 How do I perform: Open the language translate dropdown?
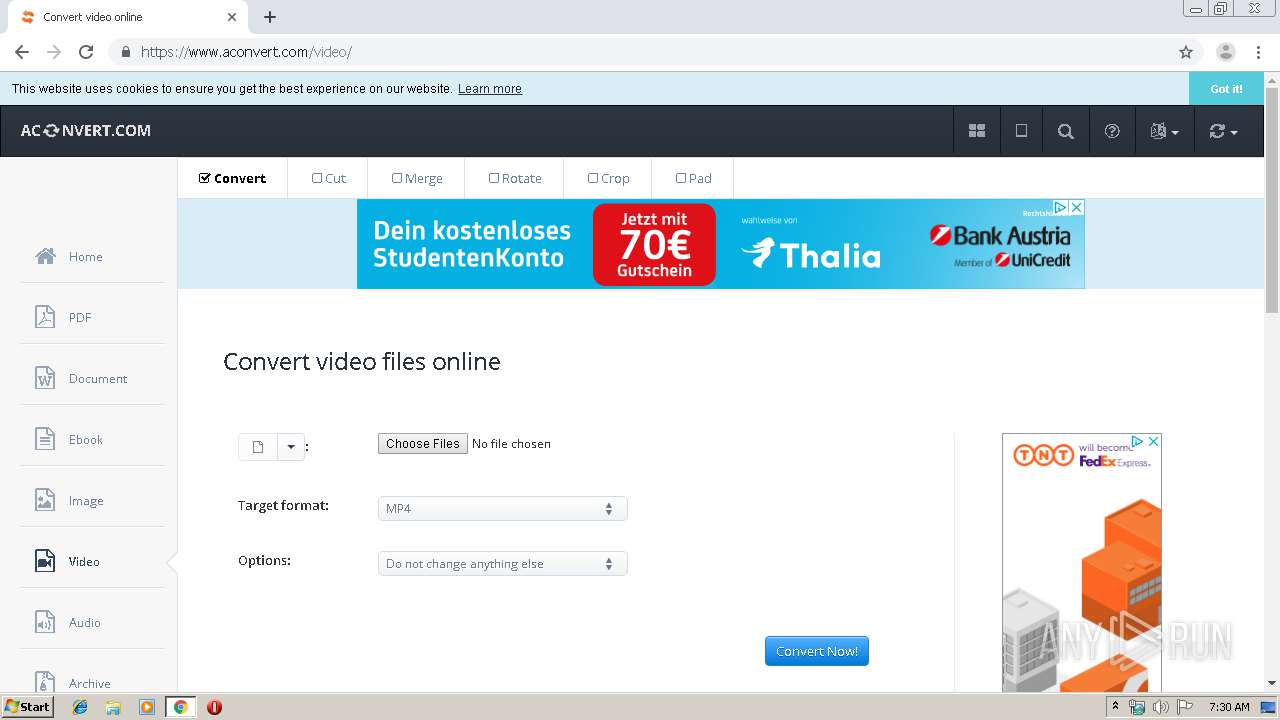[1165, 131]
